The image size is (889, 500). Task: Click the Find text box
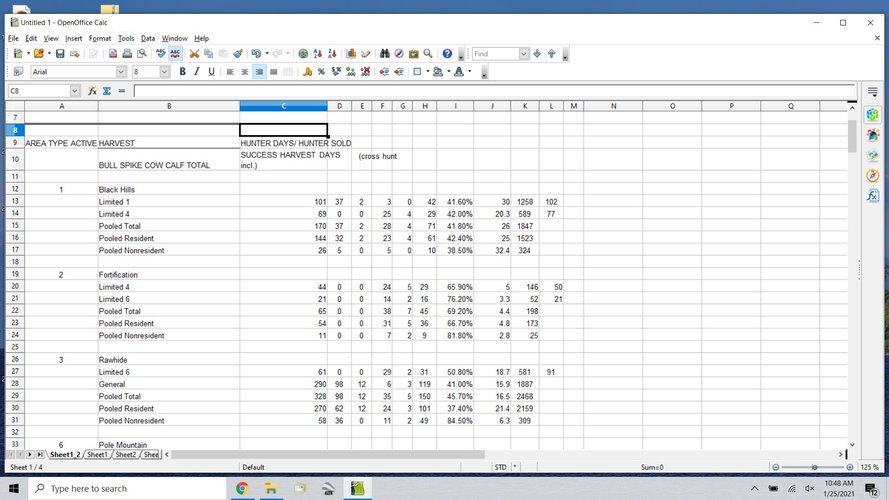coord(496,53)
